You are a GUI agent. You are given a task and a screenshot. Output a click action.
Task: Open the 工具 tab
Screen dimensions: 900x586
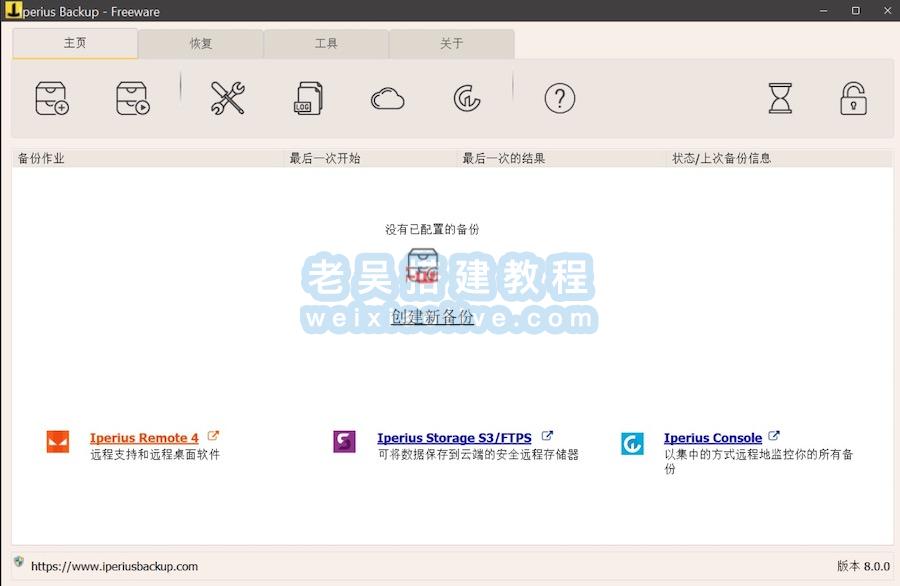pos(326,44)
